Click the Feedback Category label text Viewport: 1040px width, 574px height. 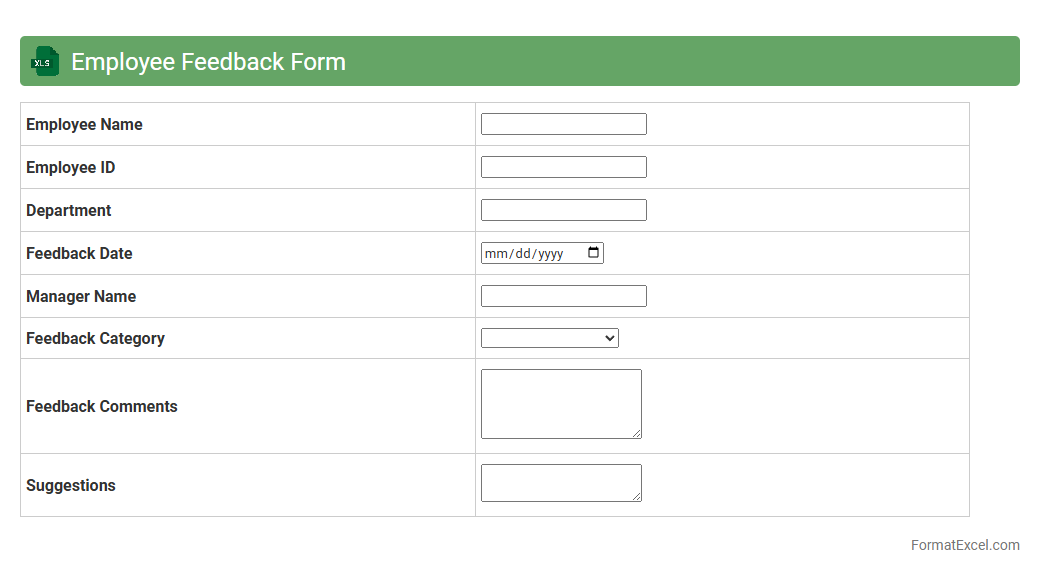(x=95, y=338)
